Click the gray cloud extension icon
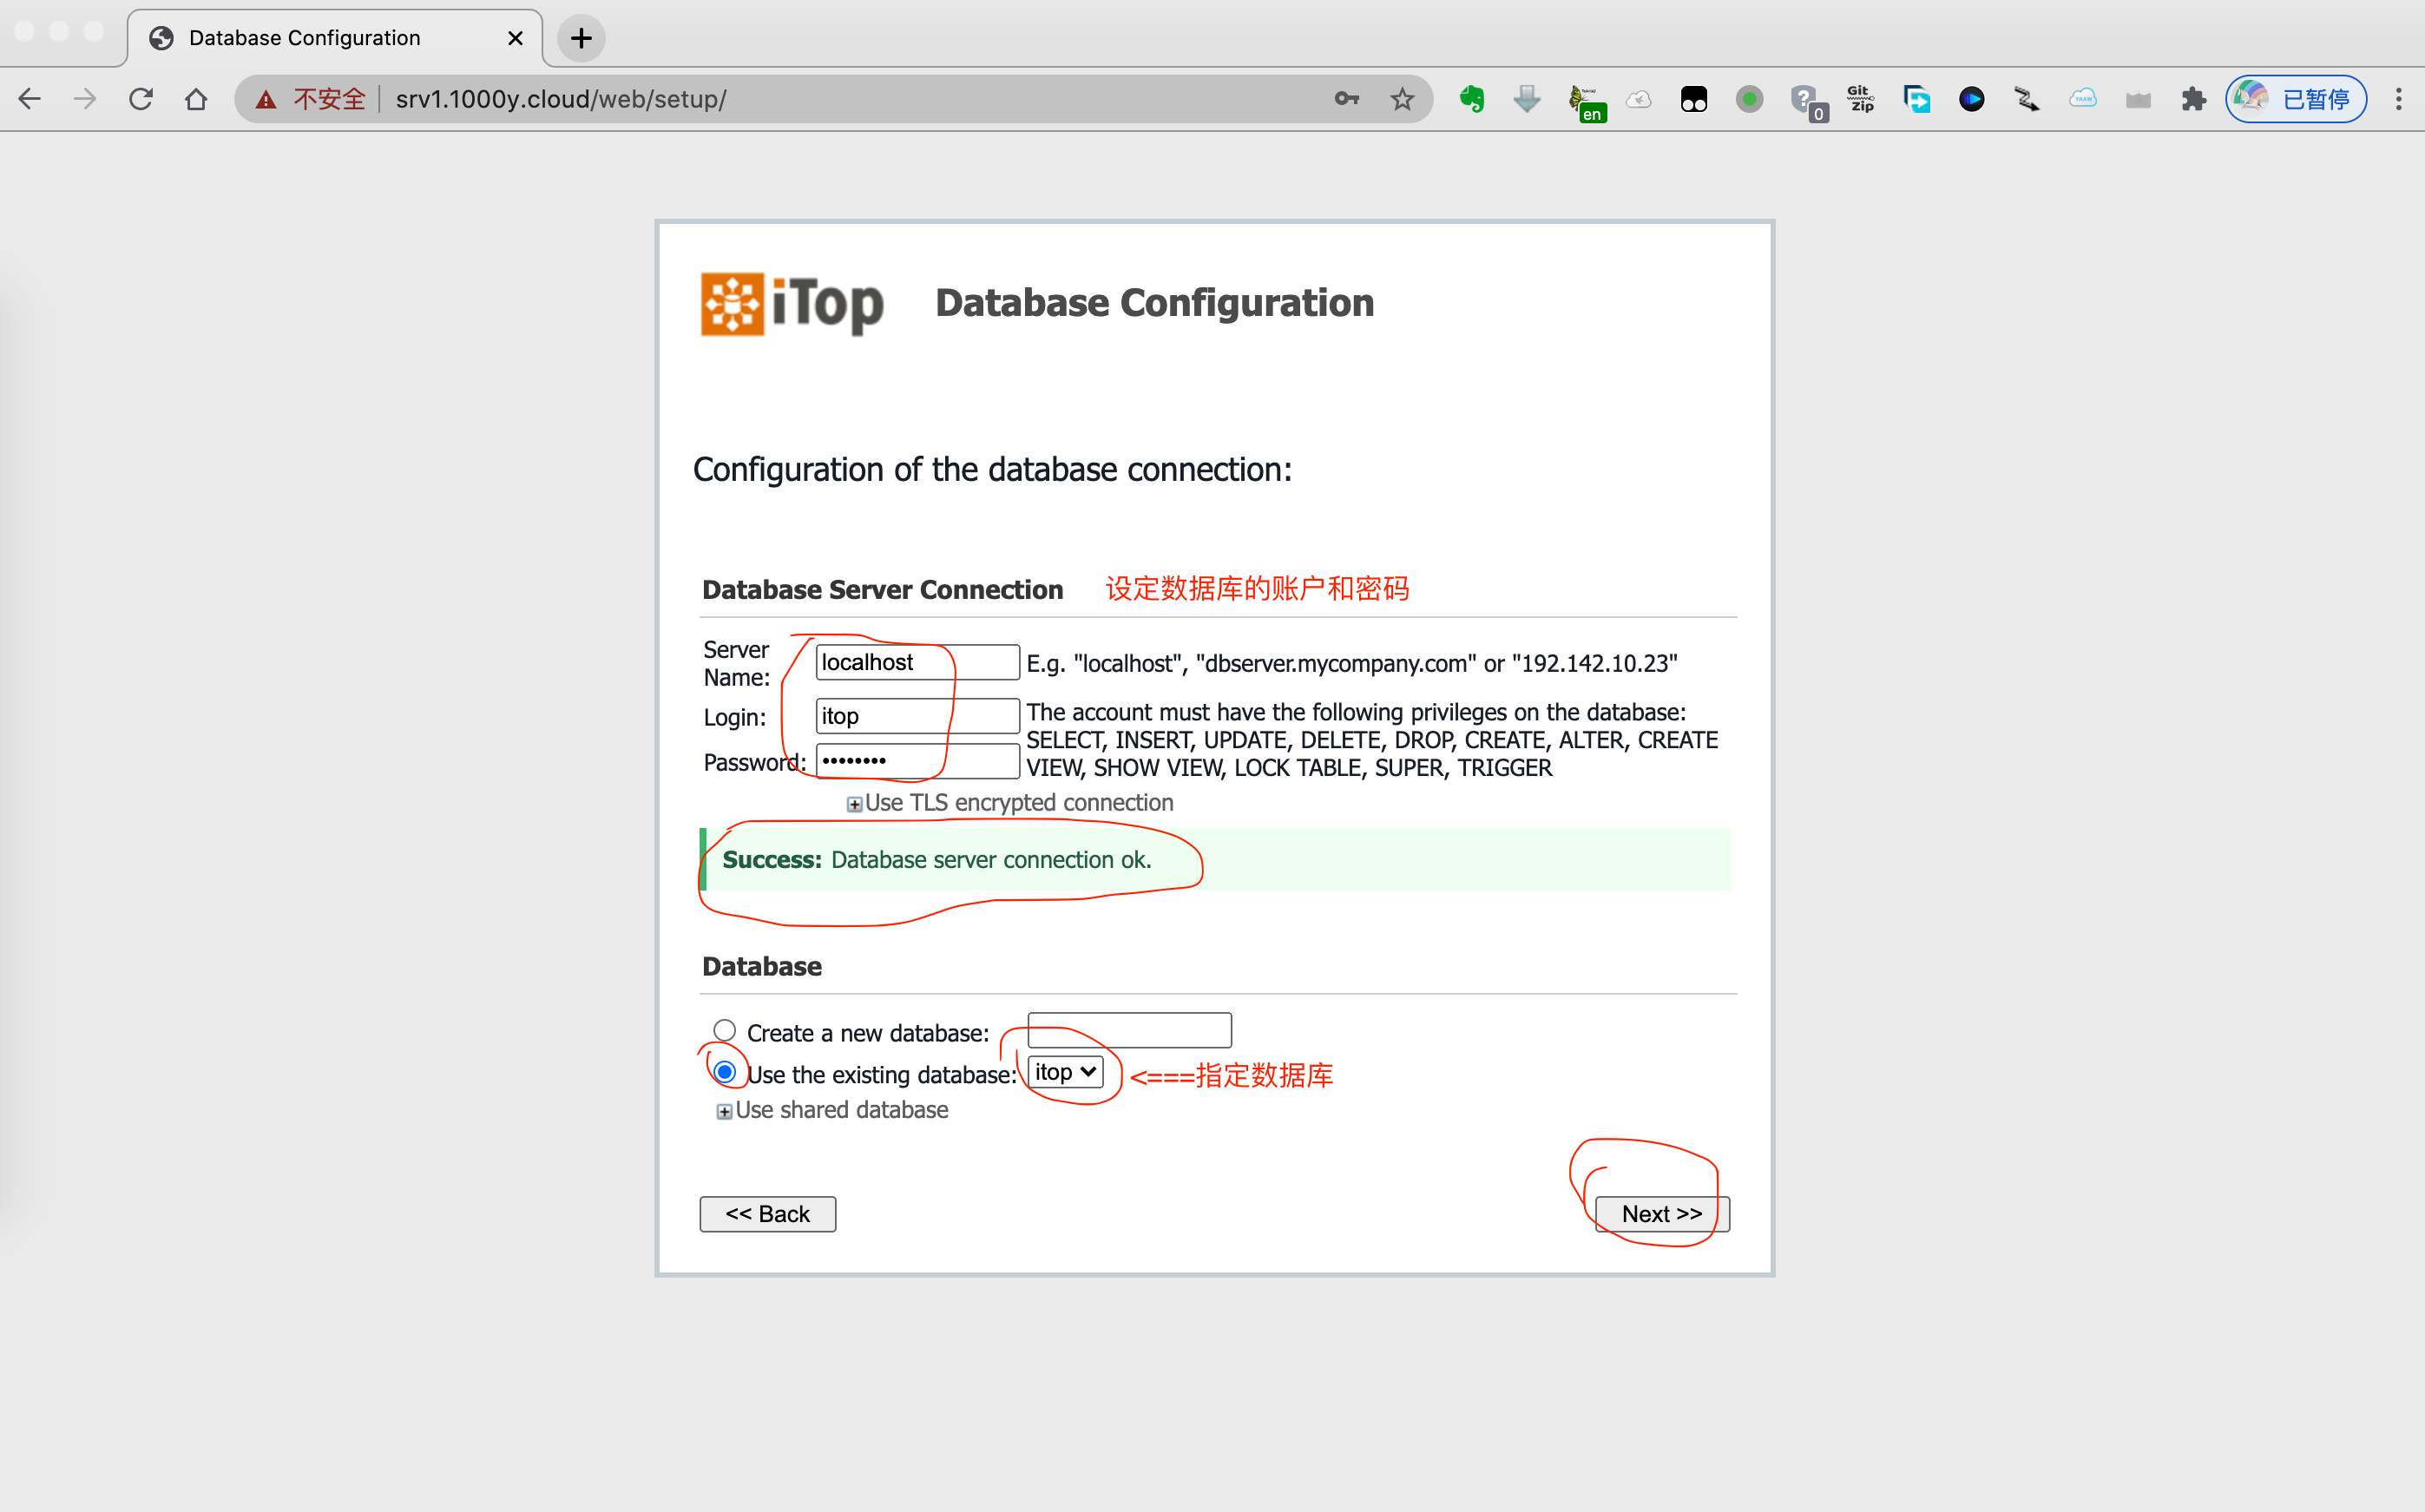Screen dimensions: 2425x1512 (1639, 99)
